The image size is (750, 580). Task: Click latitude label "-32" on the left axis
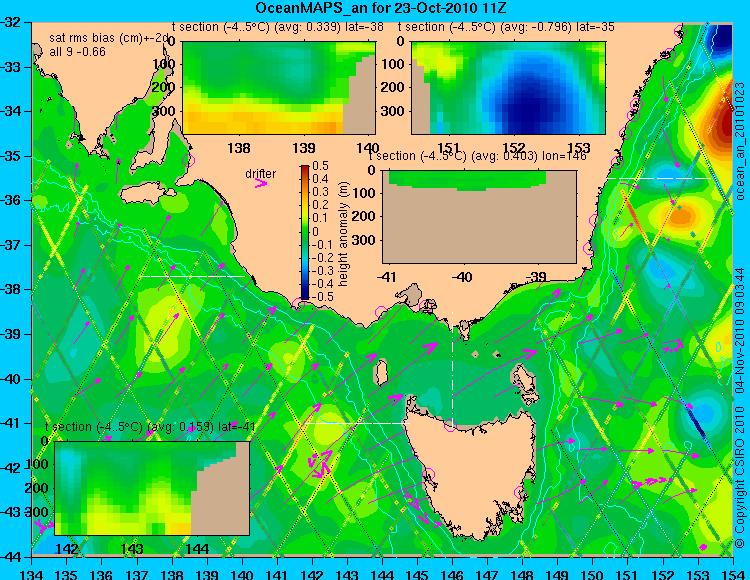click(x=12, y=22)
